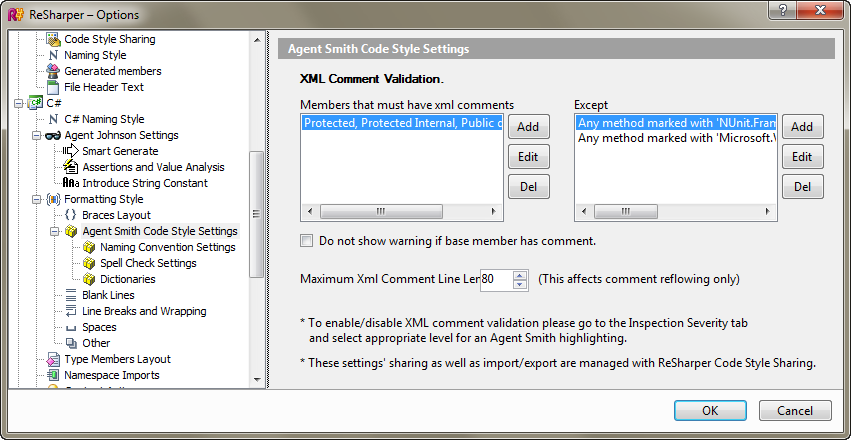
Task: Click the Cancel button
Action: [795, 411]
